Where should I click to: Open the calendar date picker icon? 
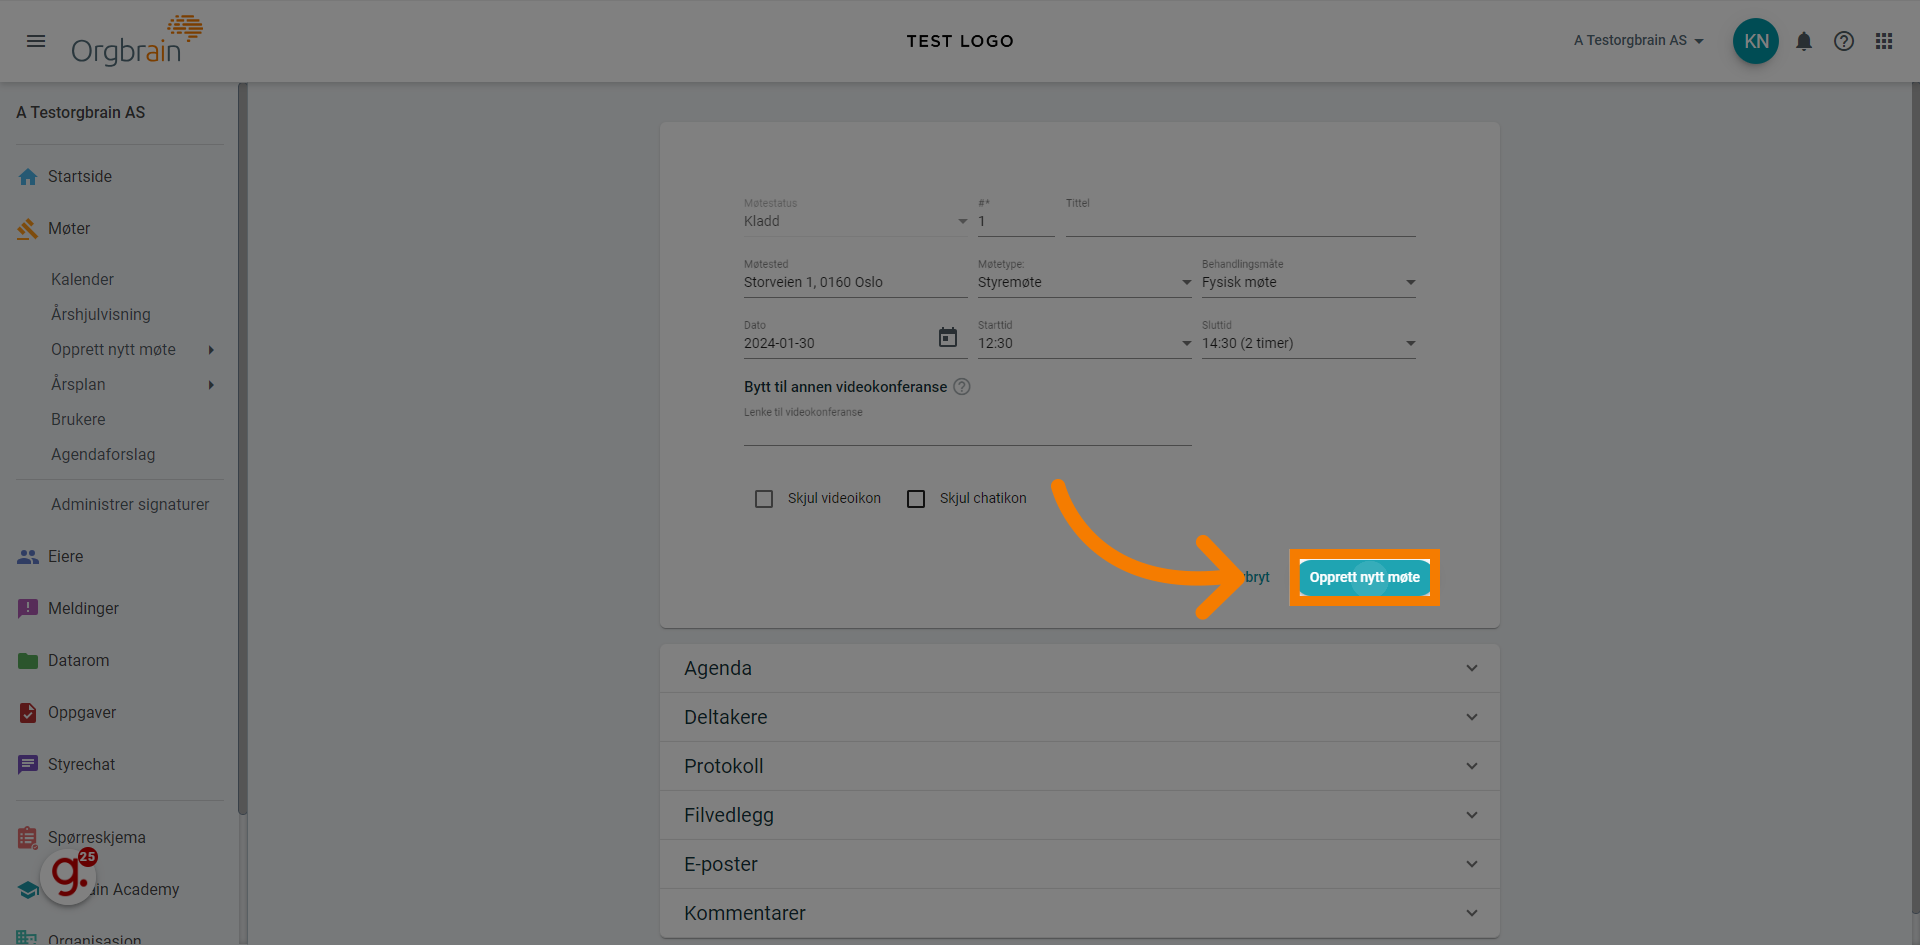click(x=947, y=337)
